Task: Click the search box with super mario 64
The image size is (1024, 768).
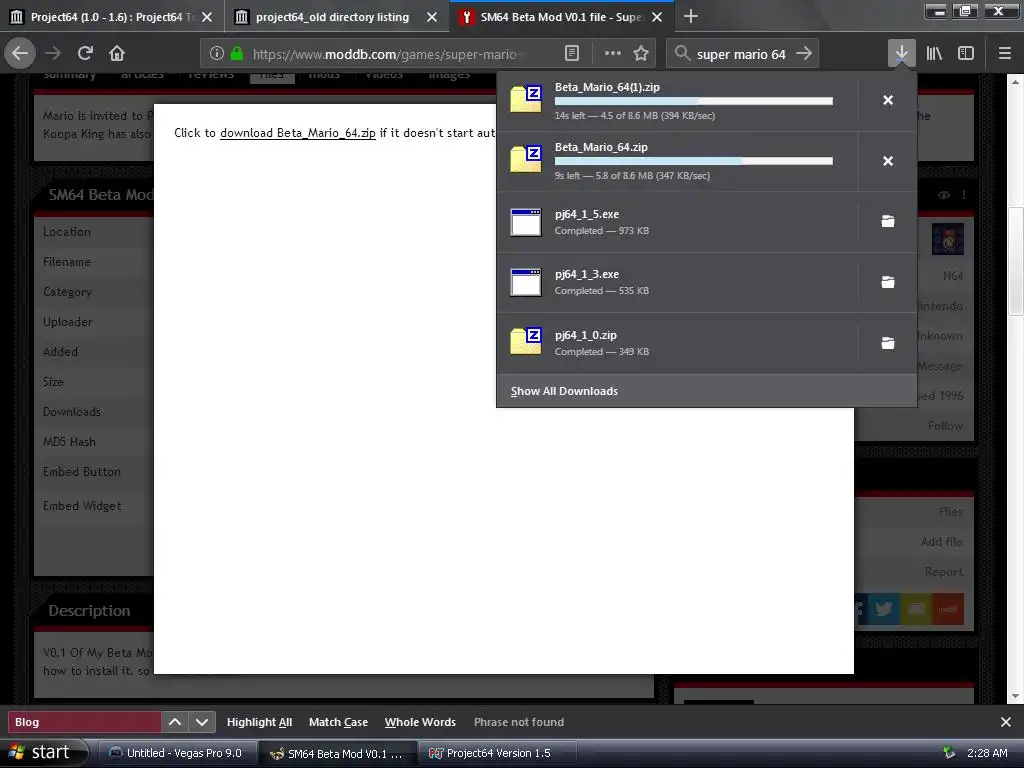Action: point(741,54)
